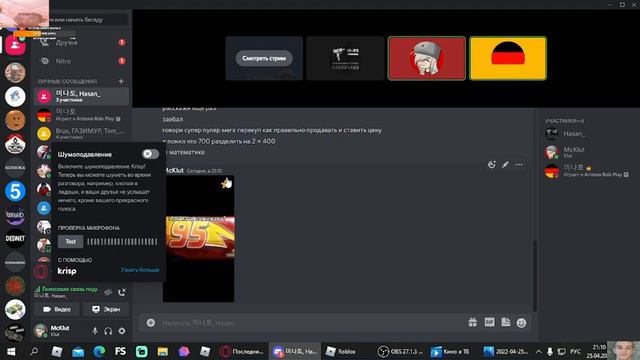The image size is (640, 360).
Task: Switch to the Кино и ТВ taskbar window
Action: click(450, 351)
